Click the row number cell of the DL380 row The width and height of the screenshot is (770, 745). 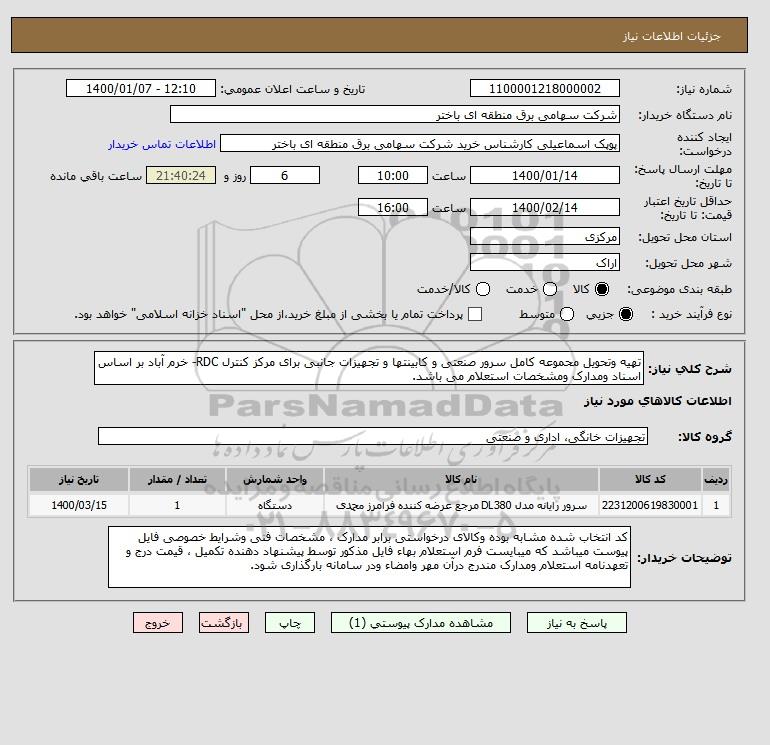coord(716,505)
